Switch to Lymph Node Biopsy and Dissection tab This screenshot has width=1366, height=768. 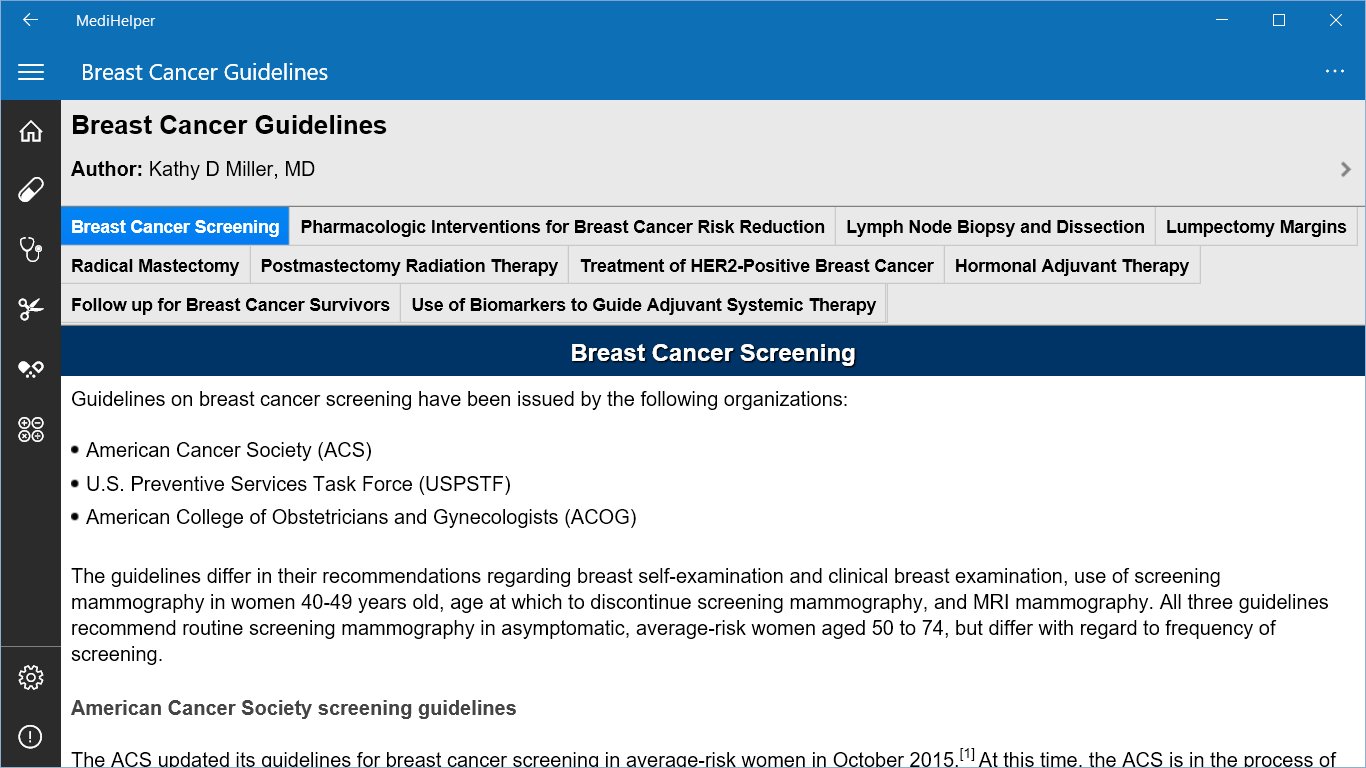[x=995, y=227]
